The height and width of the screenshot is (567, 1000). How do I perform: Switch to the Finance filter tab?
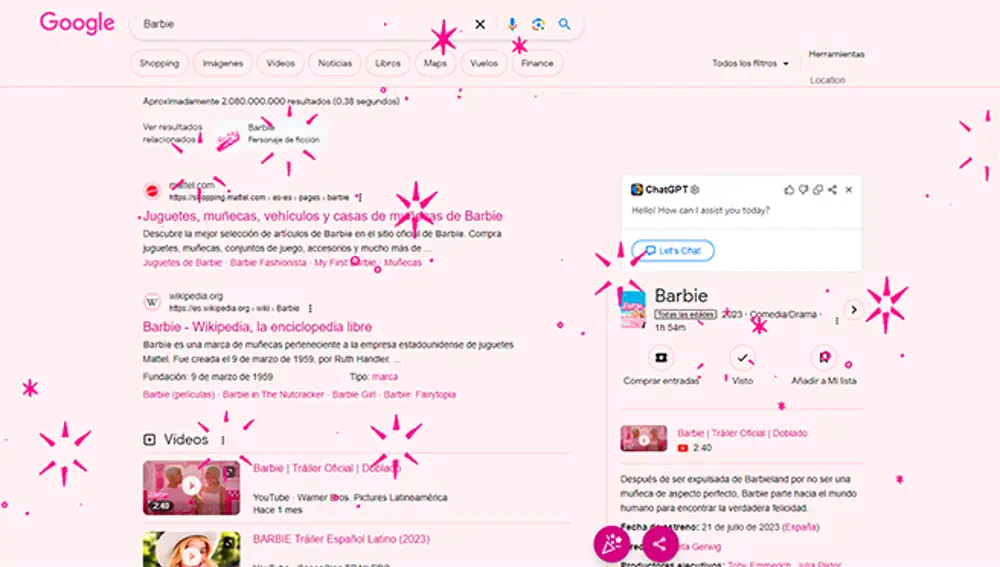click(x=537, y=63)
